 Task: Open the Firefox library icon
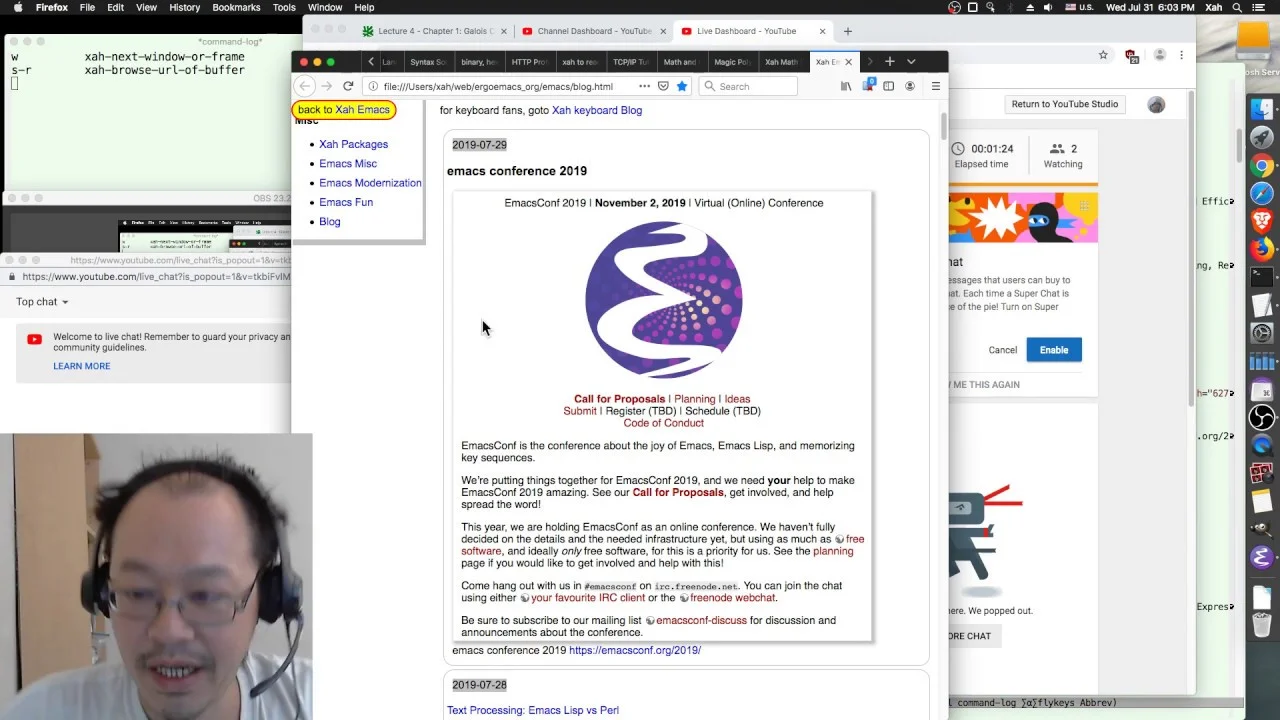(846, 86)
